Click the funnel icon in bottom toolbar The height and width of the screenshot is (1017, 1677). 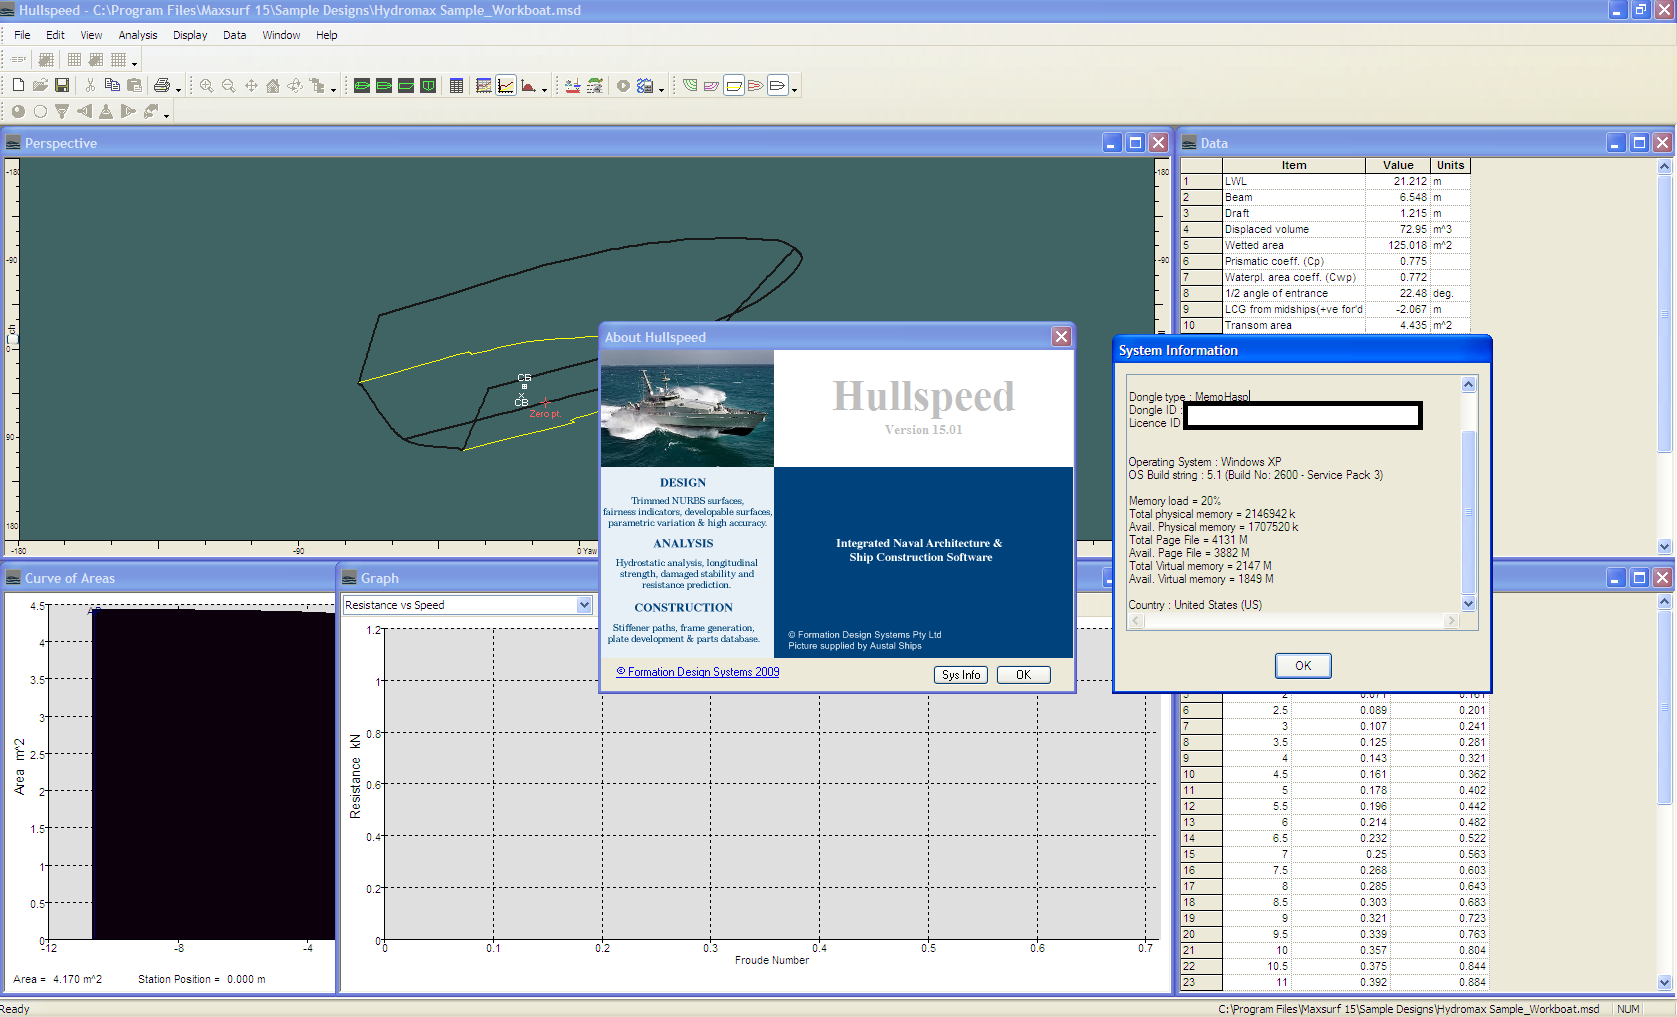[x=62, y=112]
